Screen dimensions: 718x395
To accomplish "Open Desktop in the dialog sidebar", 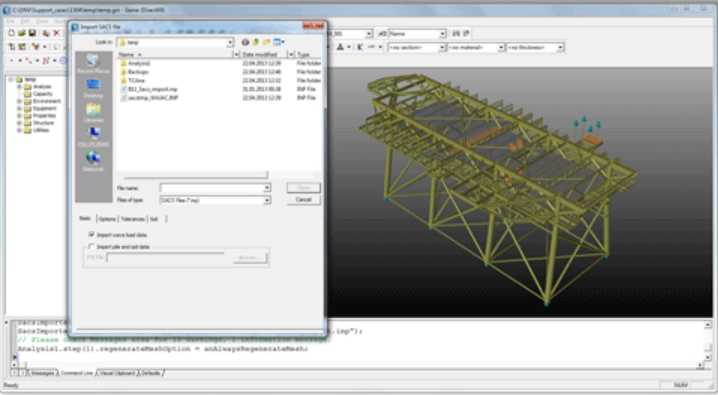I will coord(93,88).
